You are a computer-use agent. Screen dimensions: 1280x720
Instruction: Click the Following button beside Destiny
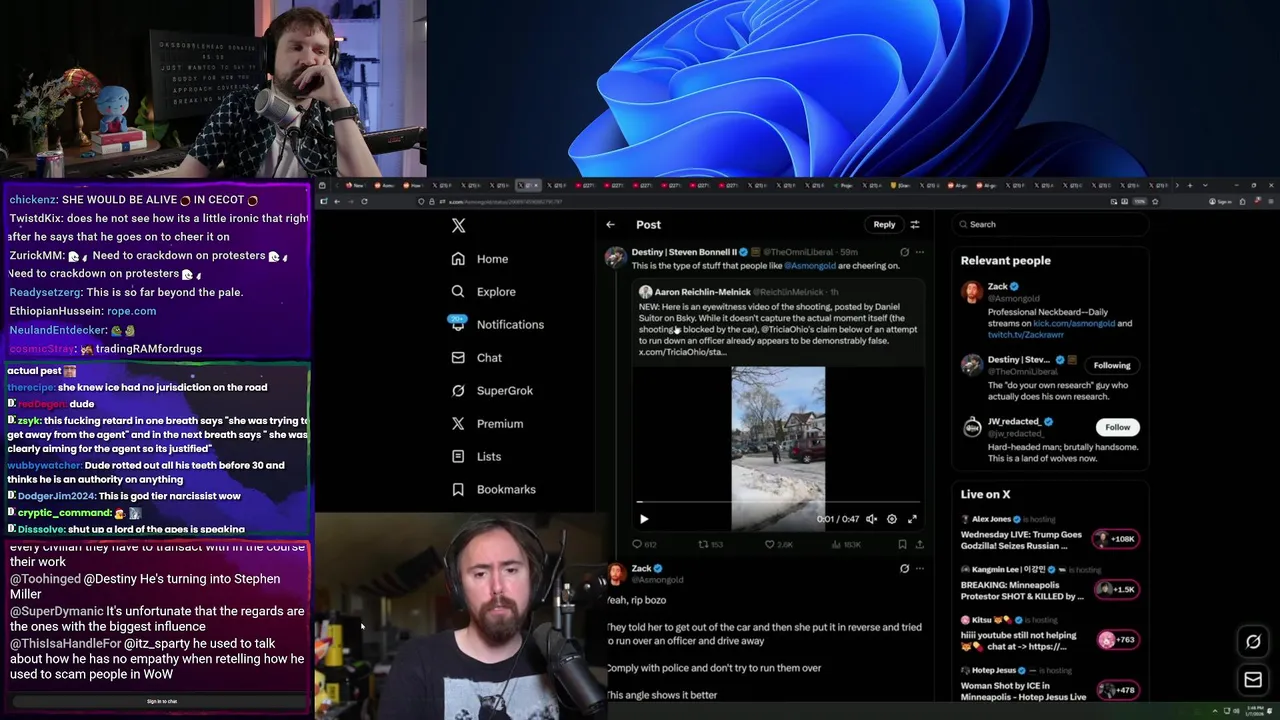1111,366
